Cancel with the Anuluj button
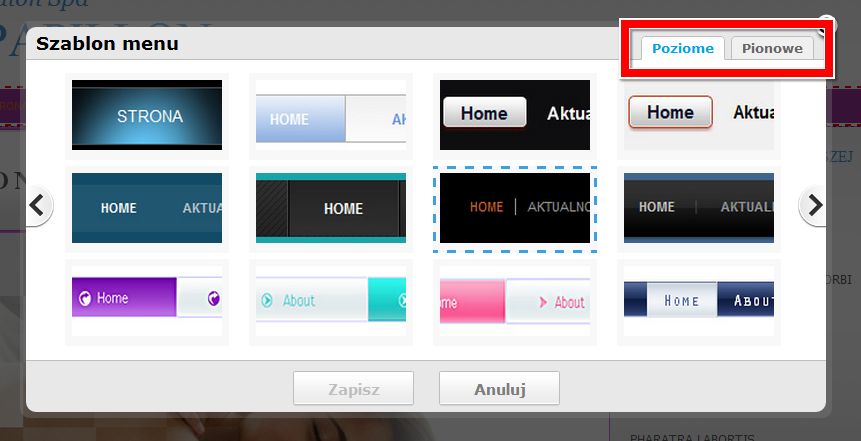 [x=499, y=388]
